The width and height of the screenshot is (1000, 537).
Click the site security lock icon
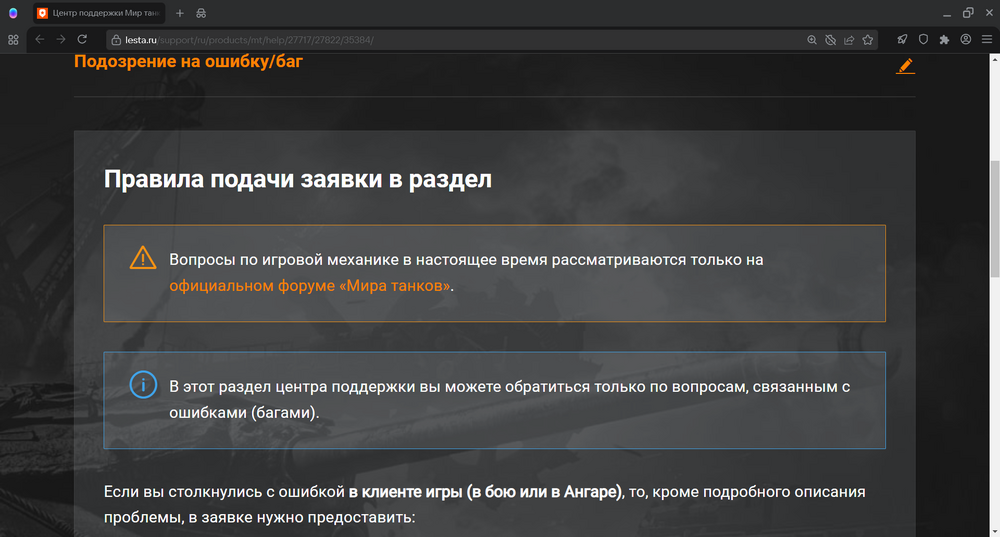(x=116, y=40)
